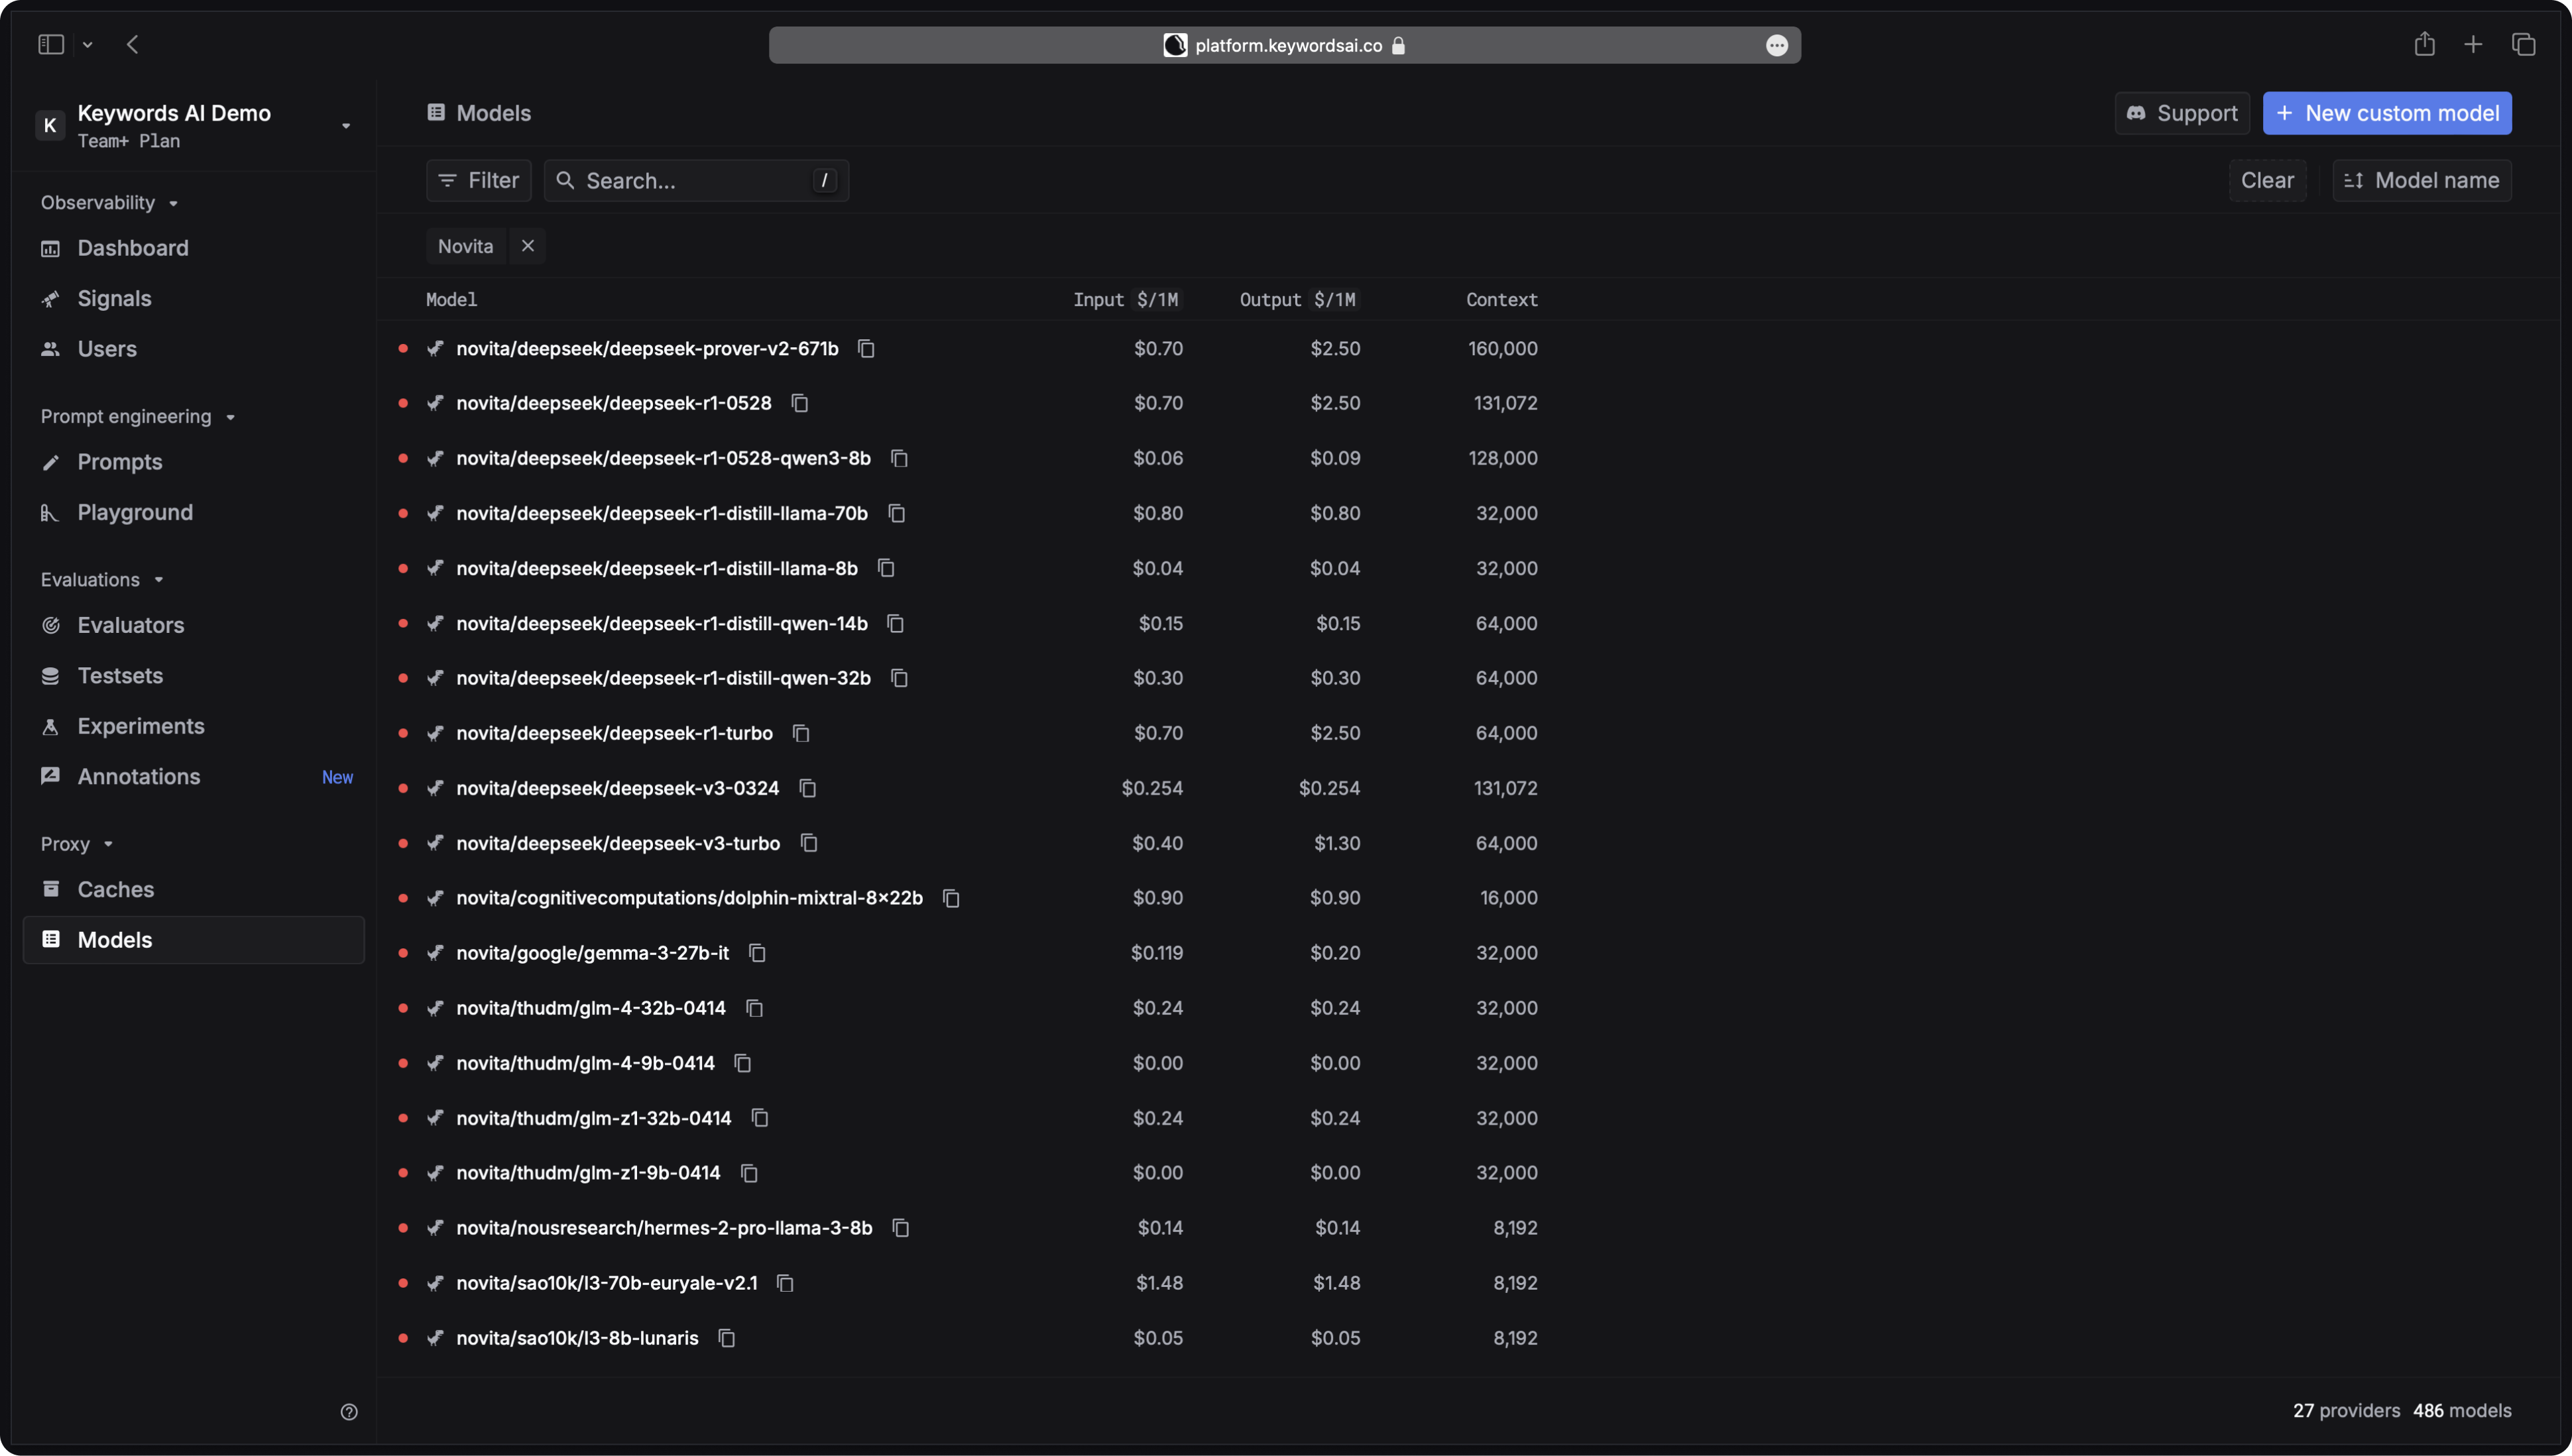This screenshot has height=1456, width=2572.
Task: Open Support button
Action: click(2182, 113)
